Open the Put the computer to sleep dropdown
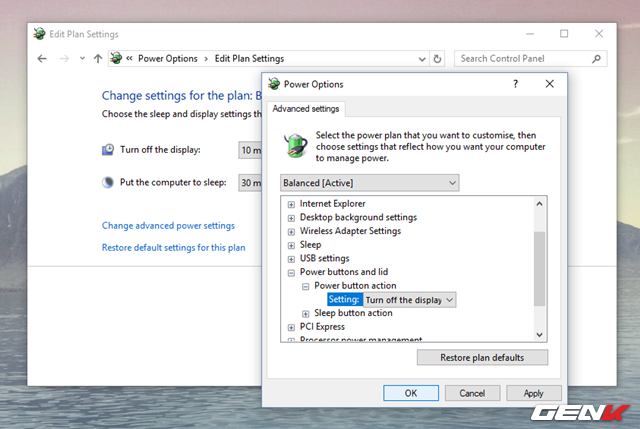Image resolution: width=640 pixels, height=429 pixels. coord(250,183)
